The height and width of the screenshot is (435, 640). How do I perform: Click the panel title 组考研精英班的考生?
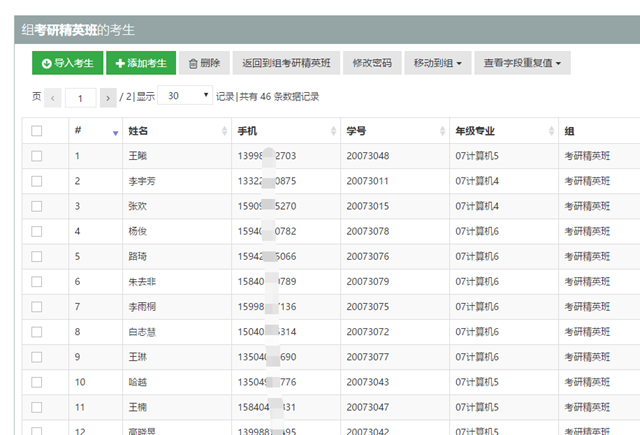(78, 30)
